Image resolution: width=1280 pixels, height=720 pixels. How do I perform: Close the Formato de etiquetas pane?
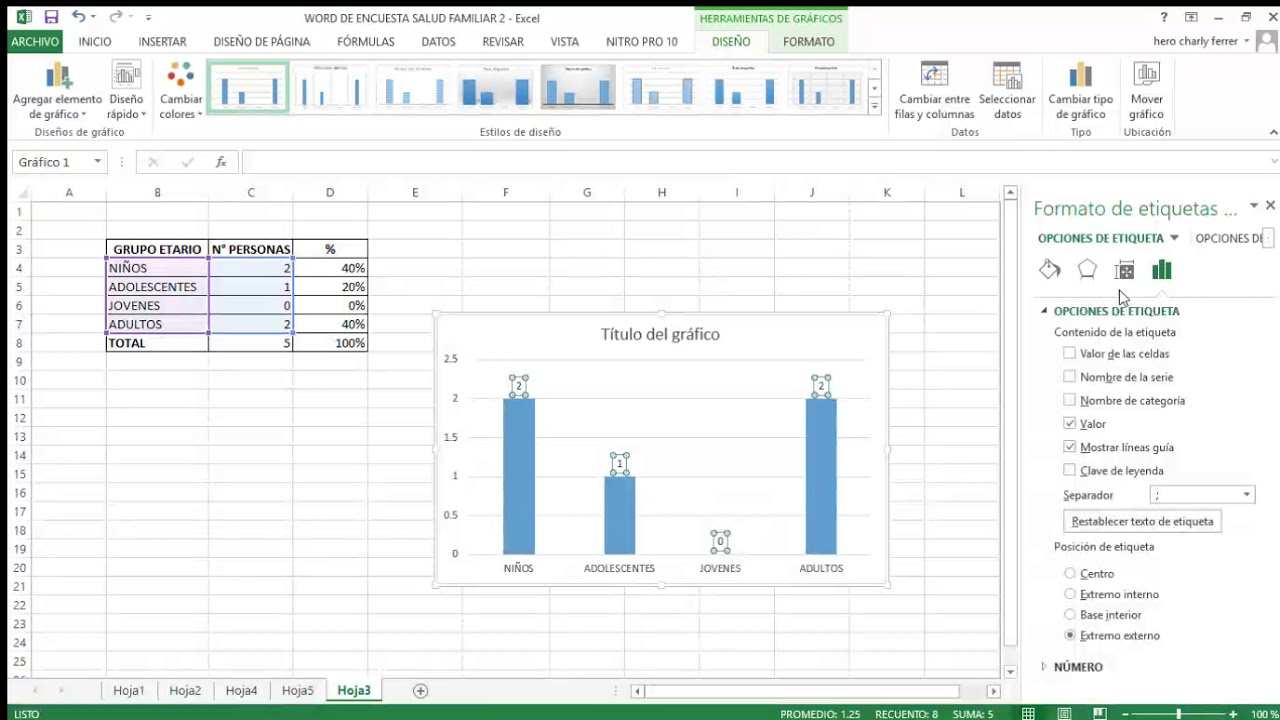click(x=1270, y=205)
